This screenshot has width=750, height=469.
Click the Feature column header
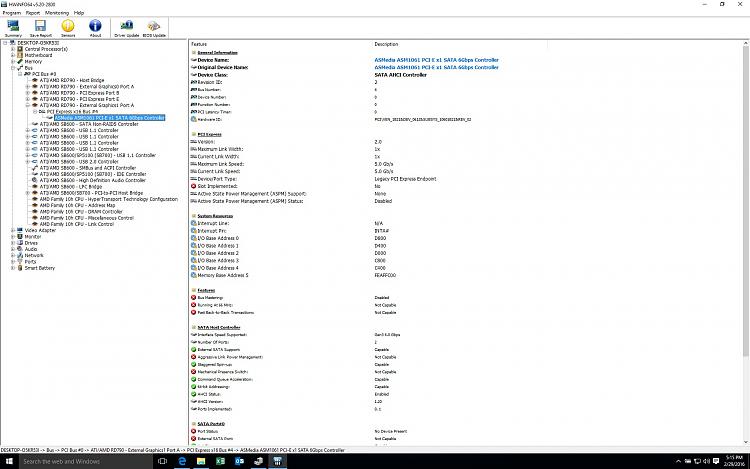pyautogui.click(x=200, y=44)
